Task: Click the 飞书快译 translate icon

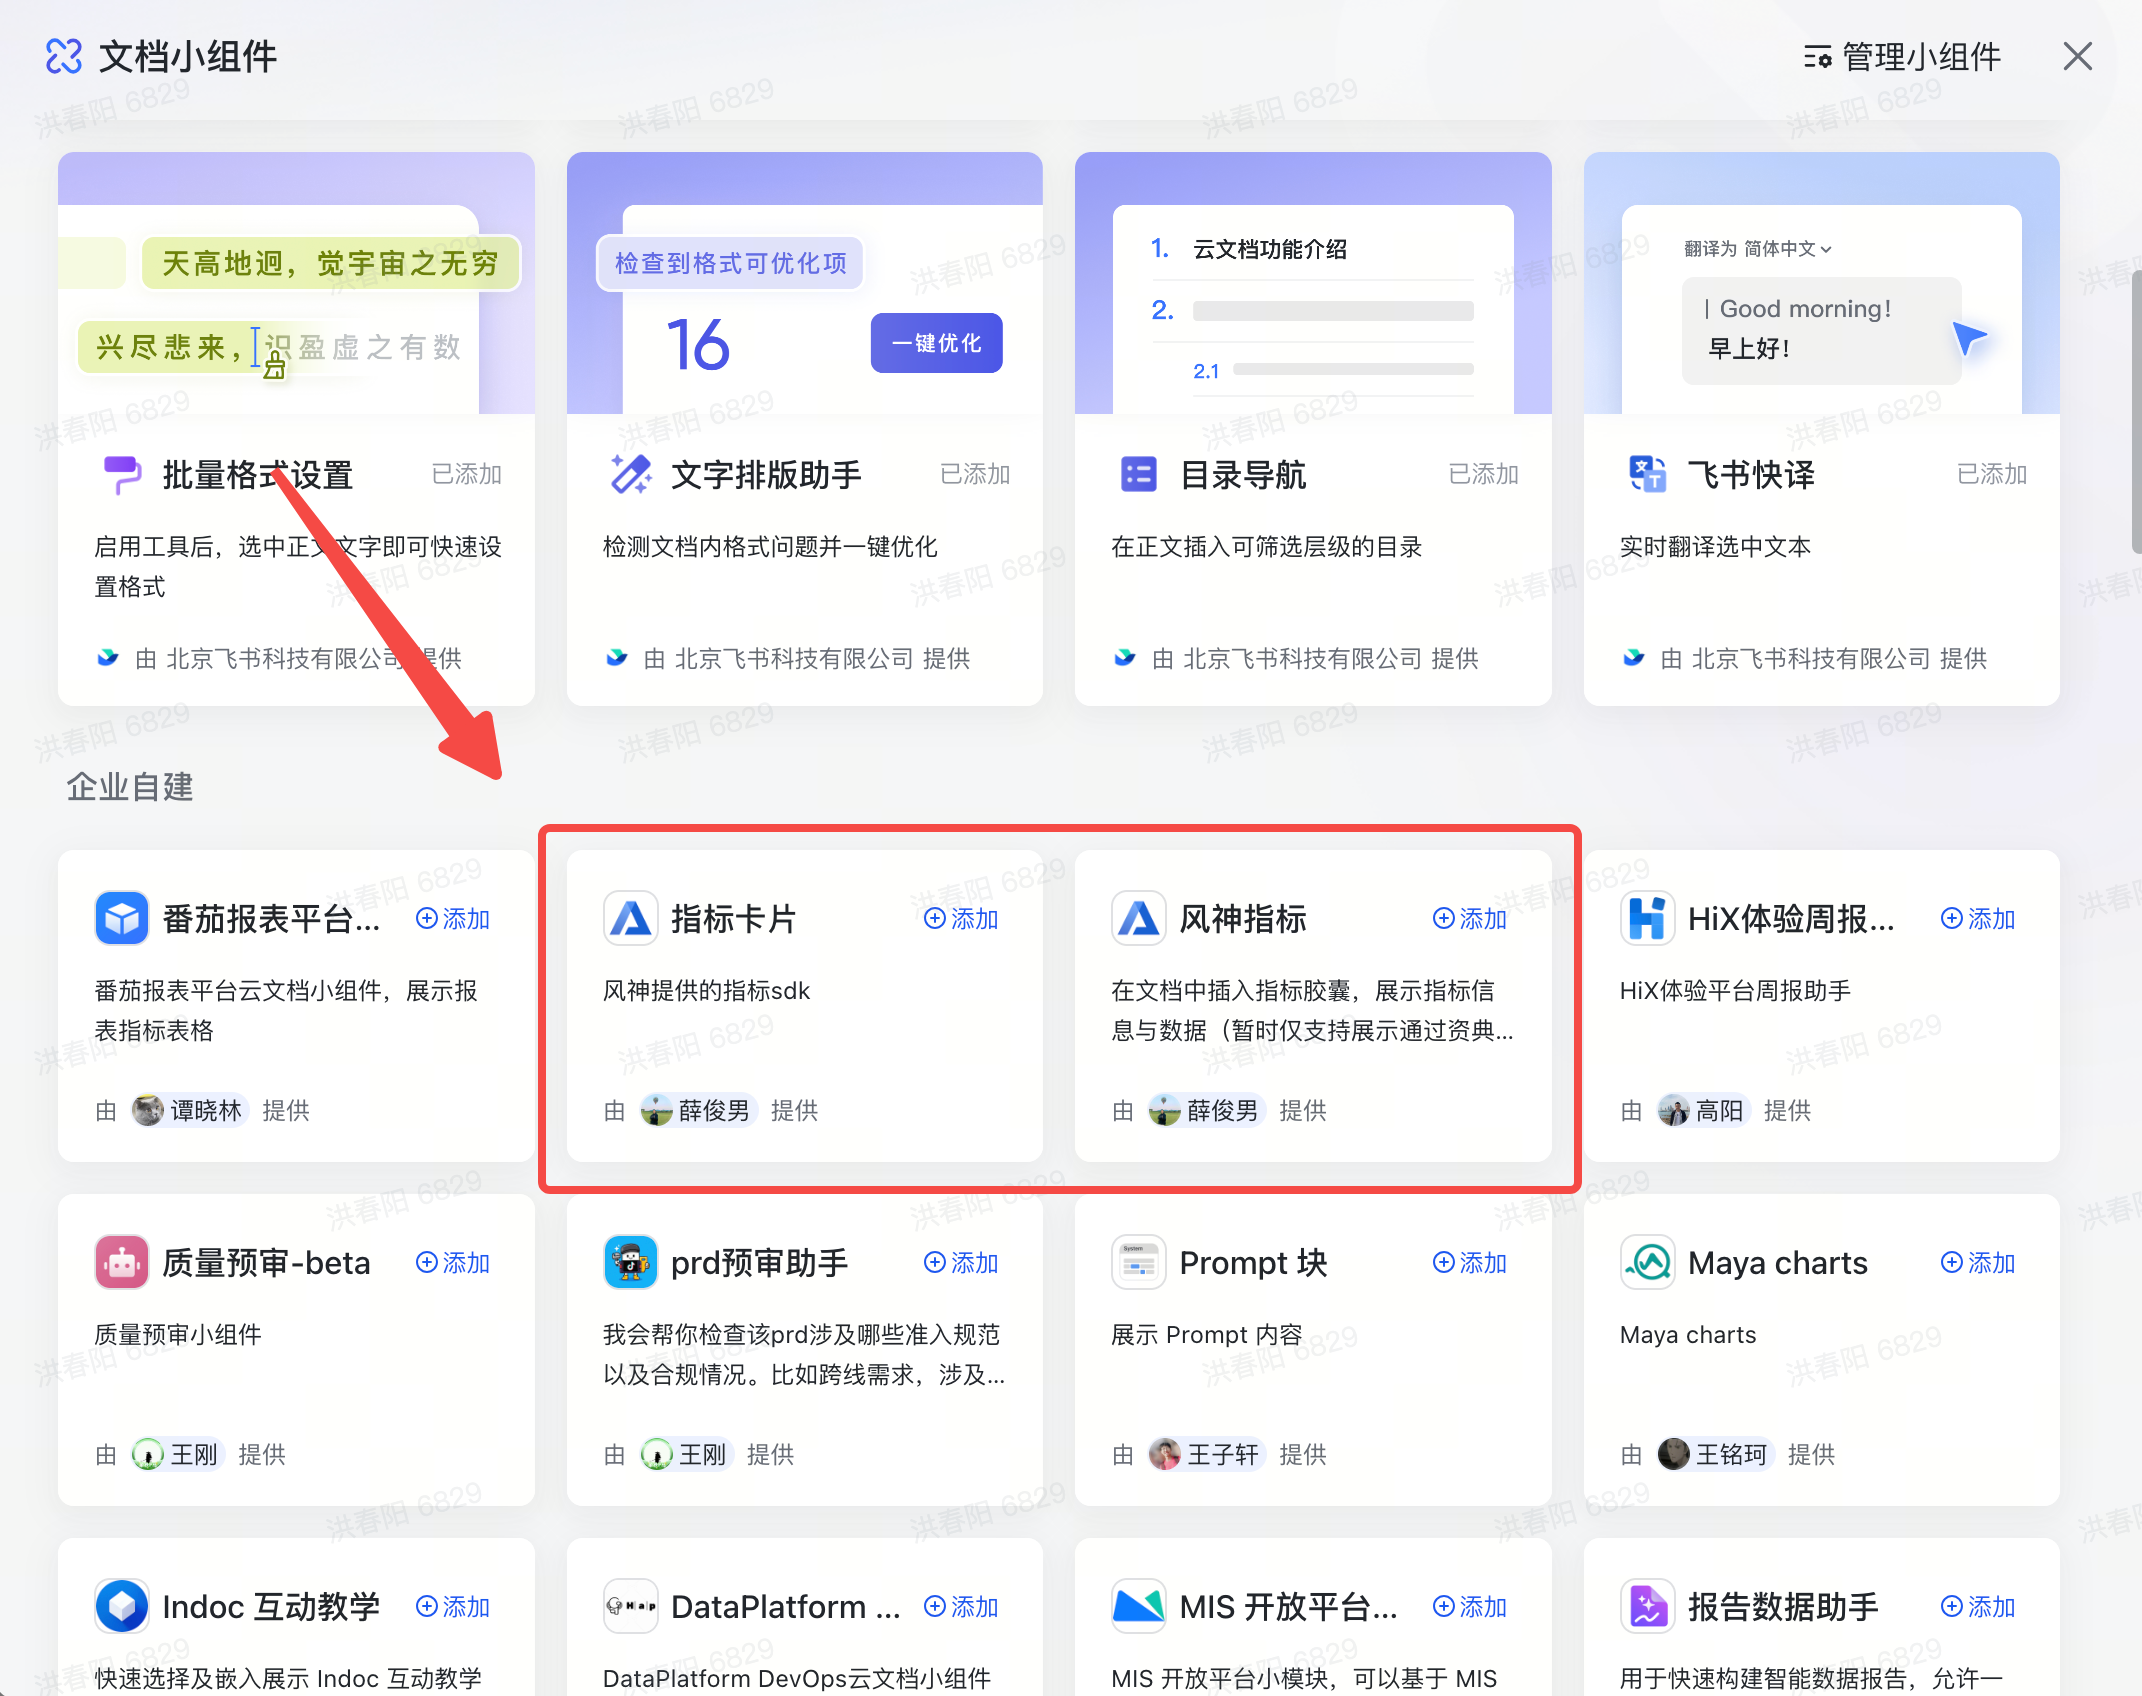Action: [x=1647, y=474]
